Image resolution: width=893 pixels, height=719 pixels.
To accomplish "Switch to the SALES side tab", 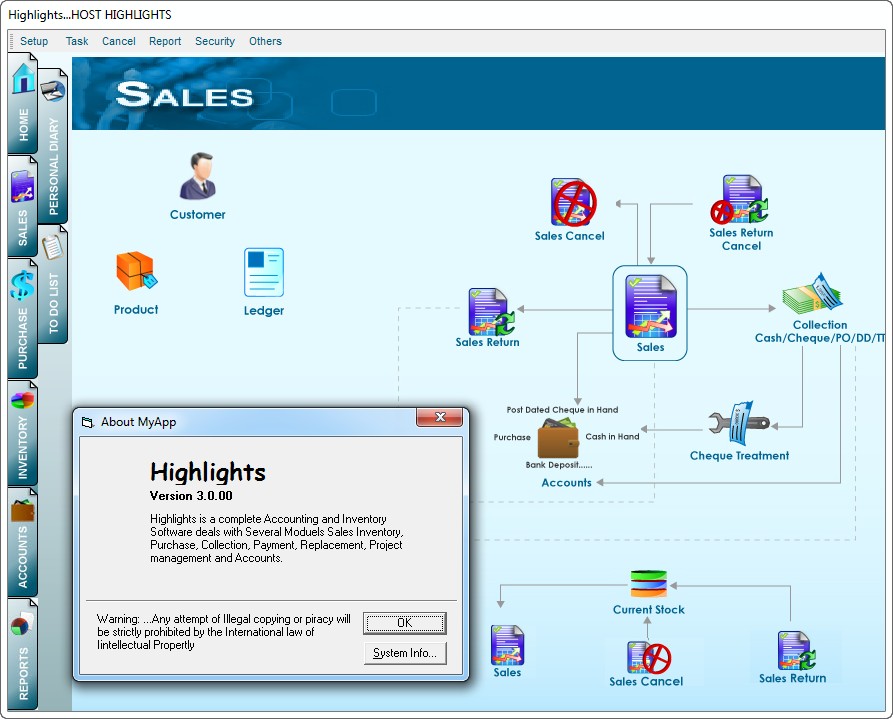I will [23, 206].
